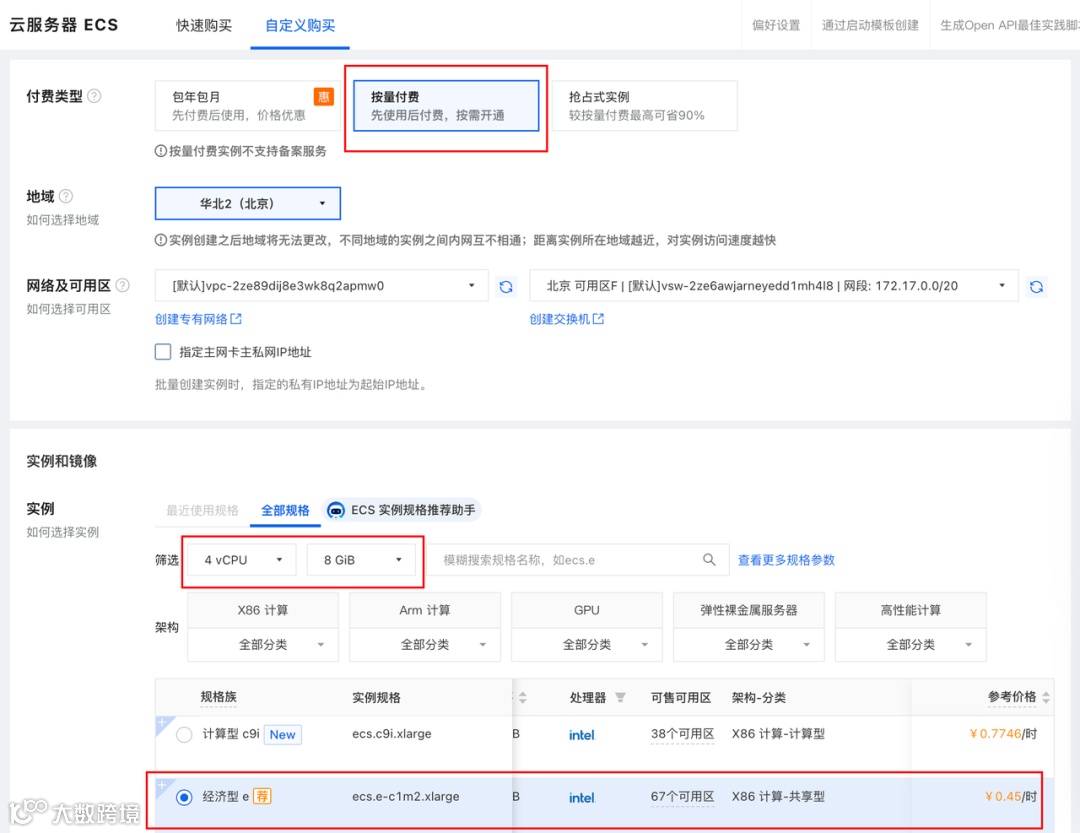Click external link icon beside 创建交换机
The width and height of the screenshot is (1080, 833).
(x=599, y=318)
